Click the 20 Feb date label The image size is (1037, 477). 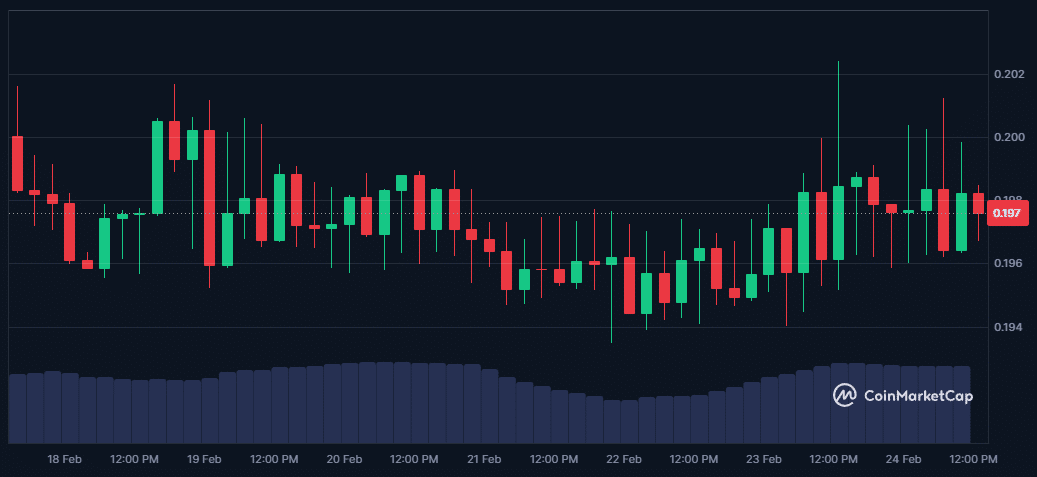pos(345,459)
